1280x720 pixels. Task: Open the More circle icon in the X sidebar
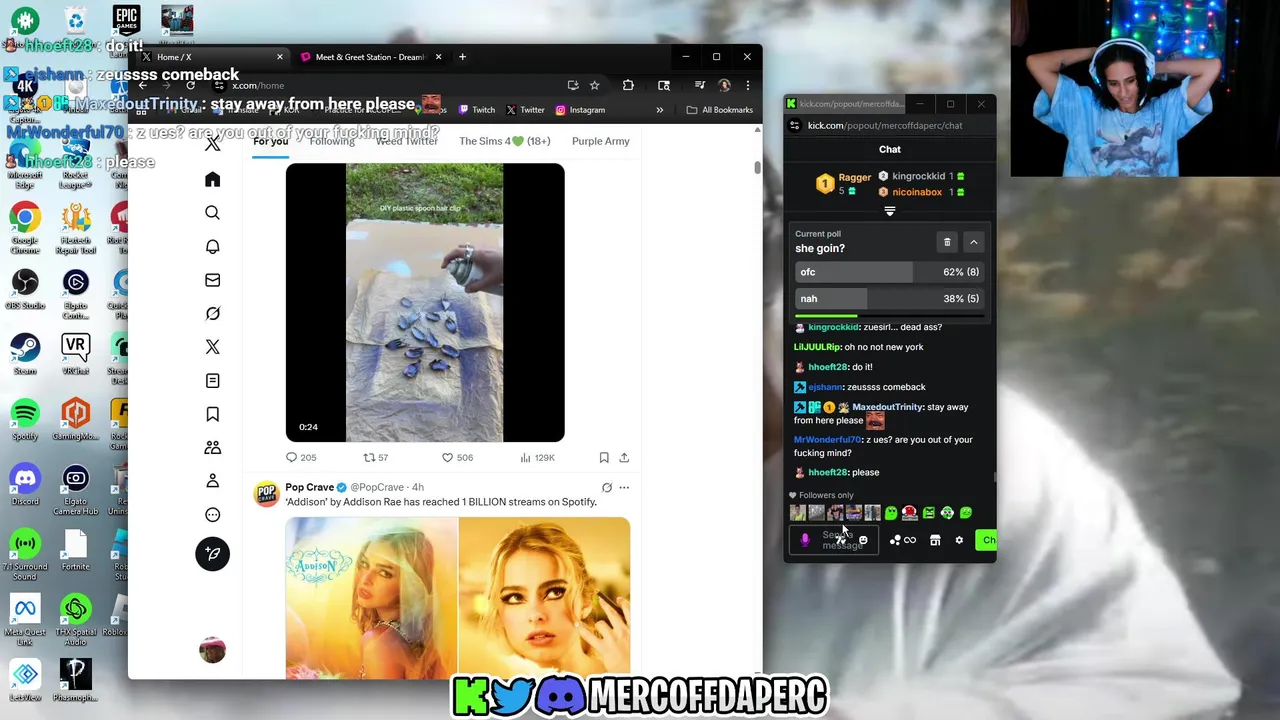pos(212,515)
